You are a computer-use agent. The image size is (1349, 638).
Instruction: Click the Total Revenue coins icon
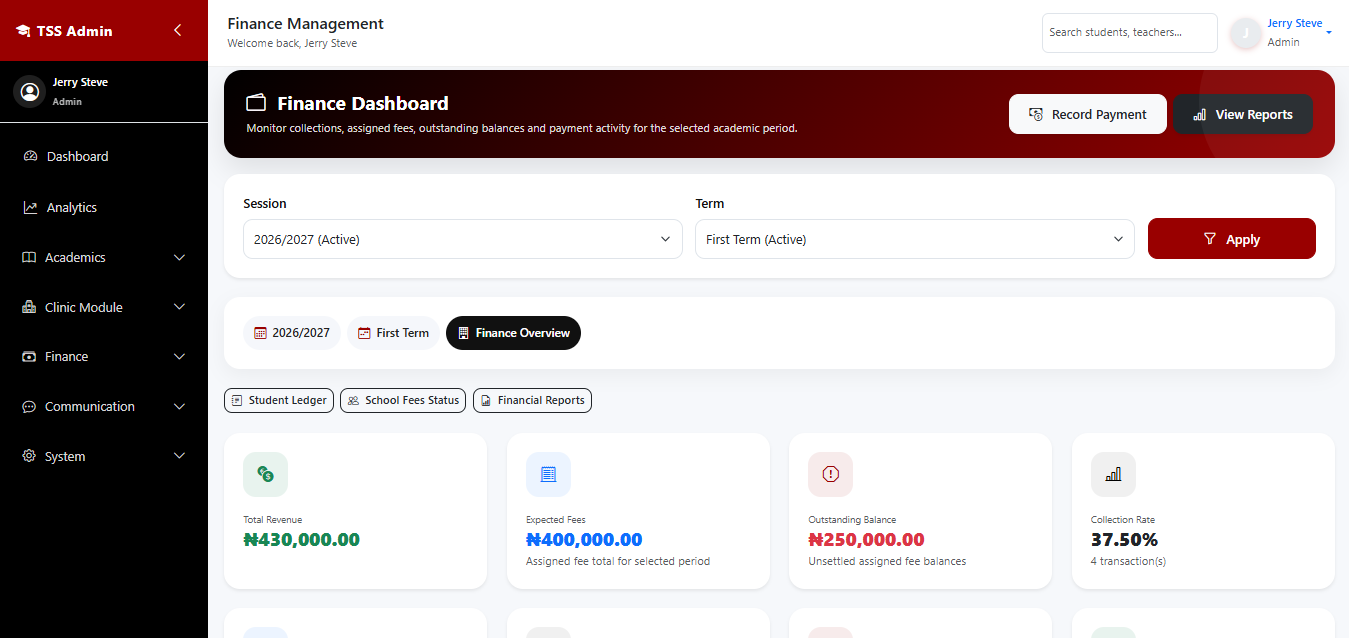[x=265, y=474]
